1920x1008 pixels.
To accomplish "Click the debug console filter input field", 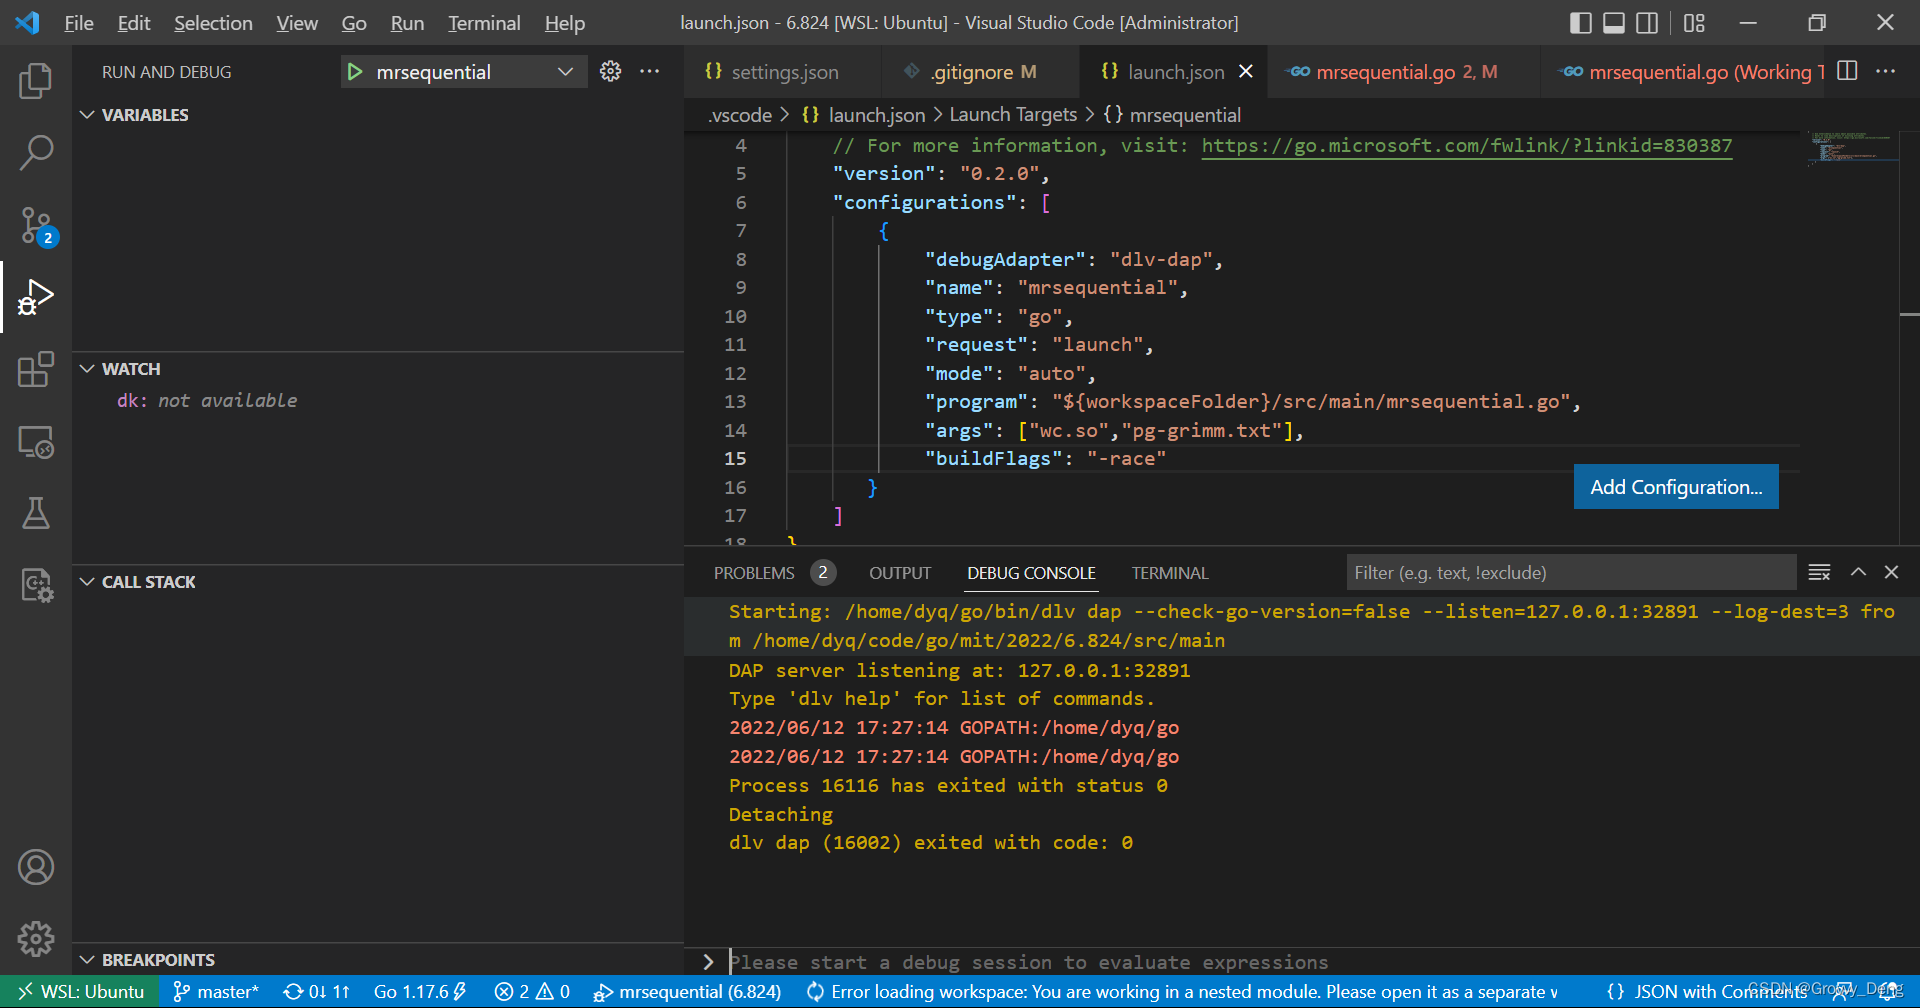I will [1570, 572].
